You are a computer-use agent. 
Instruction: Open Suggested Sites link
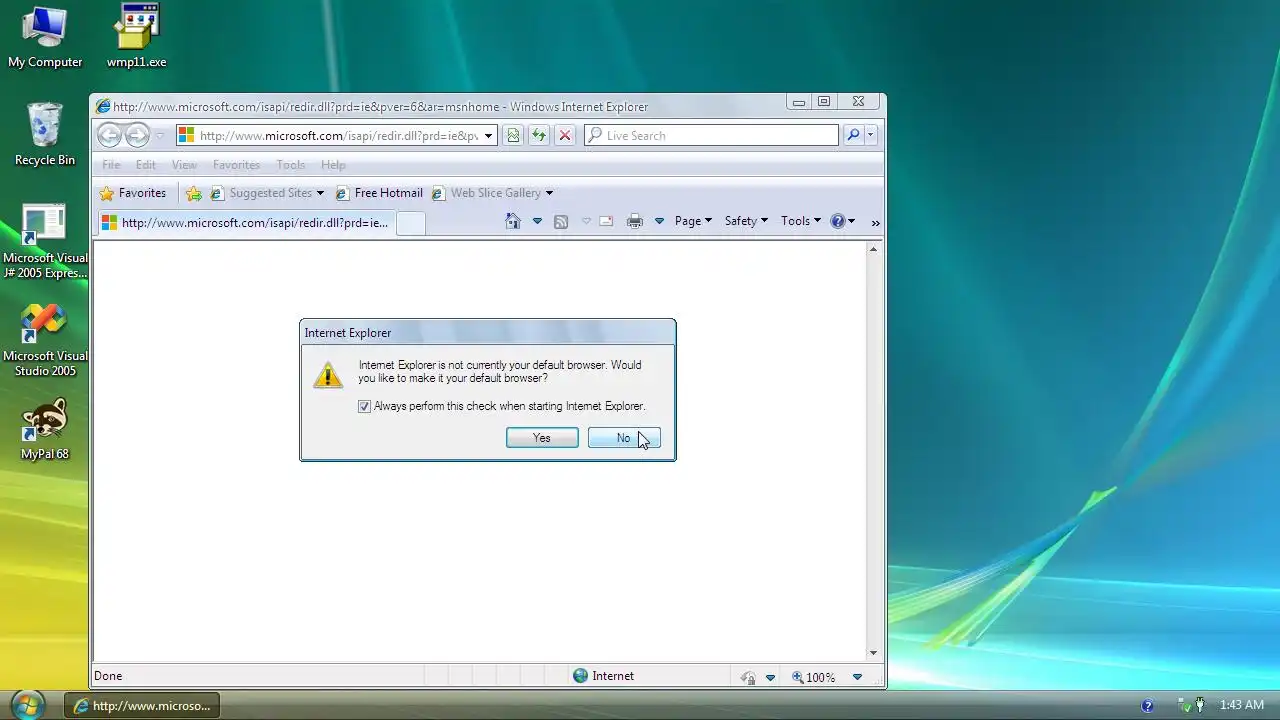coord(267,193)
